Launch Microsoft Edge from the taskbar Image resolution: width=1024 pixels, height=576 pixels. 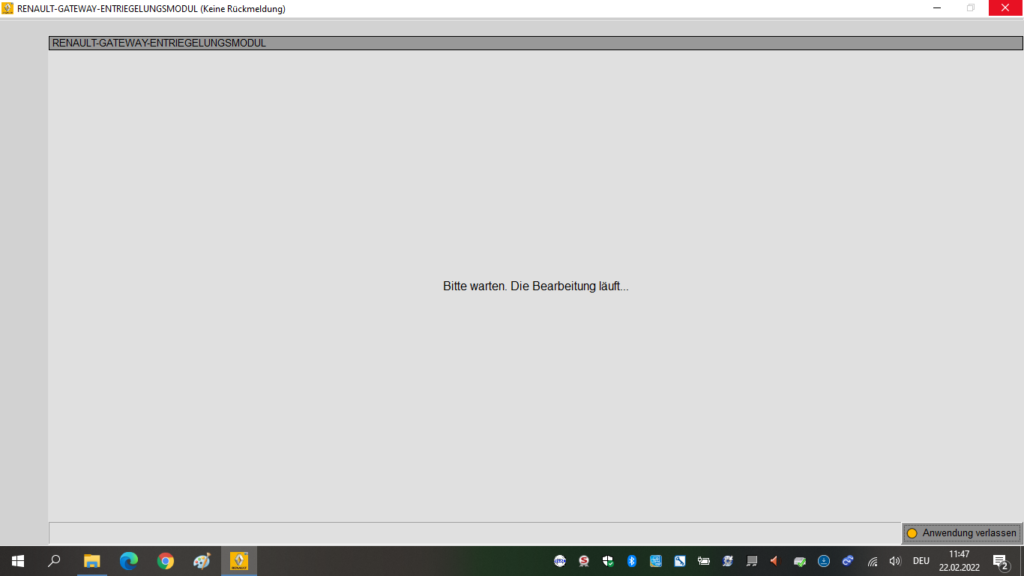pos(129,561)
